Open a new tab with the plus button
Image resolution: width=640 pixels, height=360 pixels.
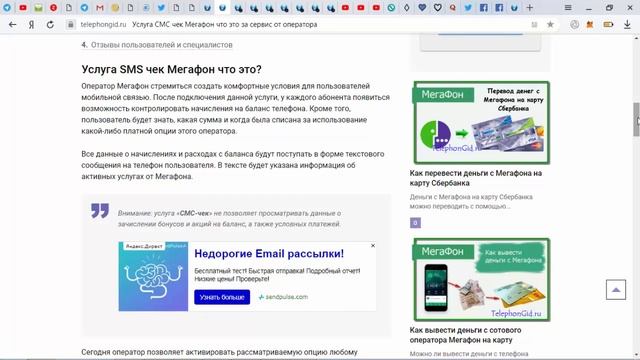530,7
